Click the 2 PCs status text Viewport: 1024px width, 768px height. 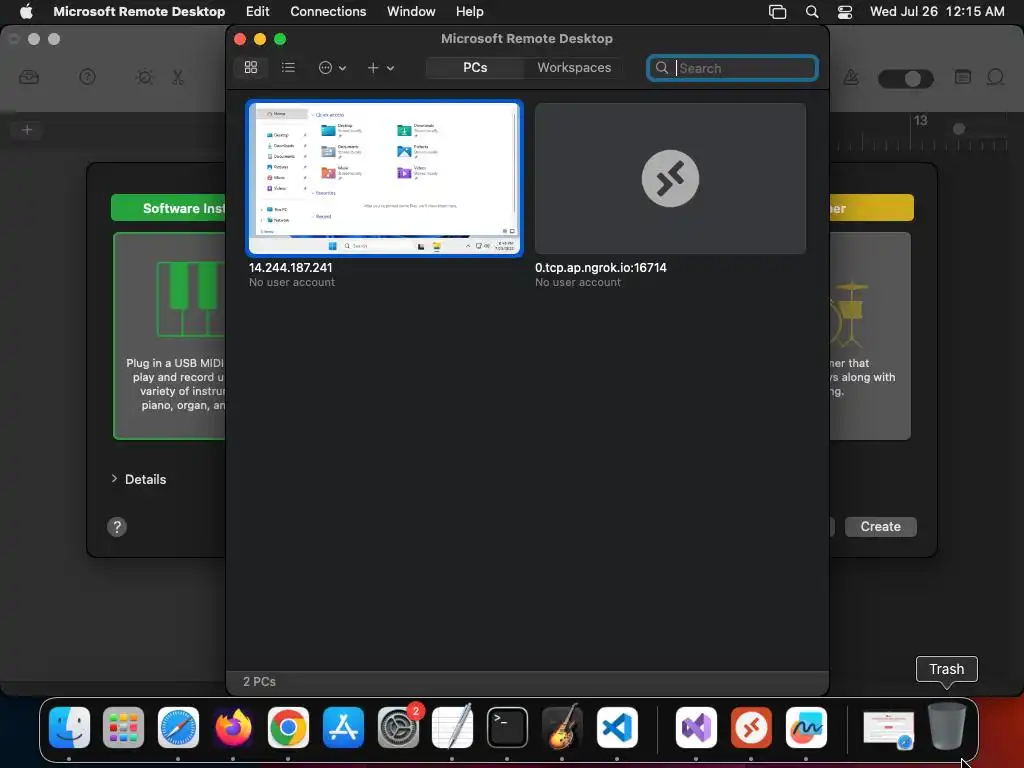coord(259,681)
